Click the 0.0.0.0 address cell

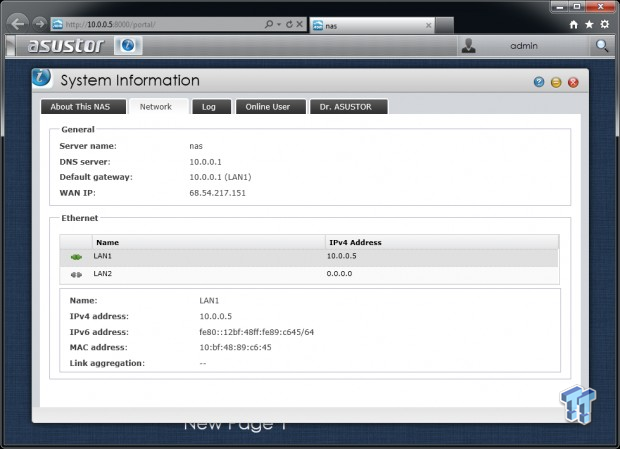pyautogui.click(x=339, y=274)
